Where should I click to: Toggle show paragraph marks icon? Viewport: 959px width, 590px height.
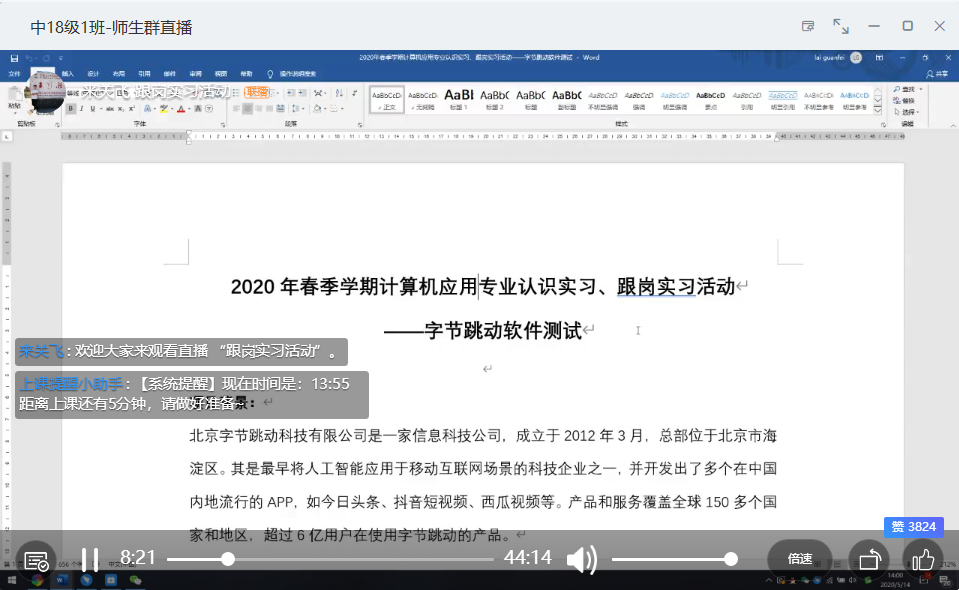pyautogui.click(x=355, y=93)
